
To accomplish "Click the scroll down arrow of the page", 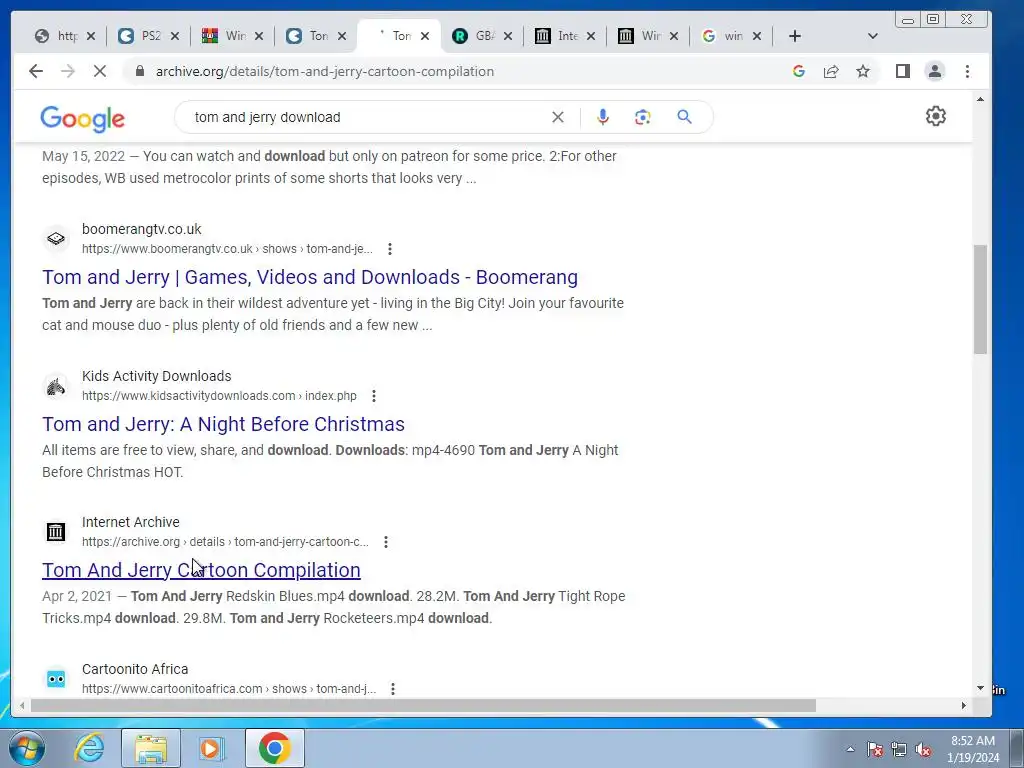I will click(980, 688).
